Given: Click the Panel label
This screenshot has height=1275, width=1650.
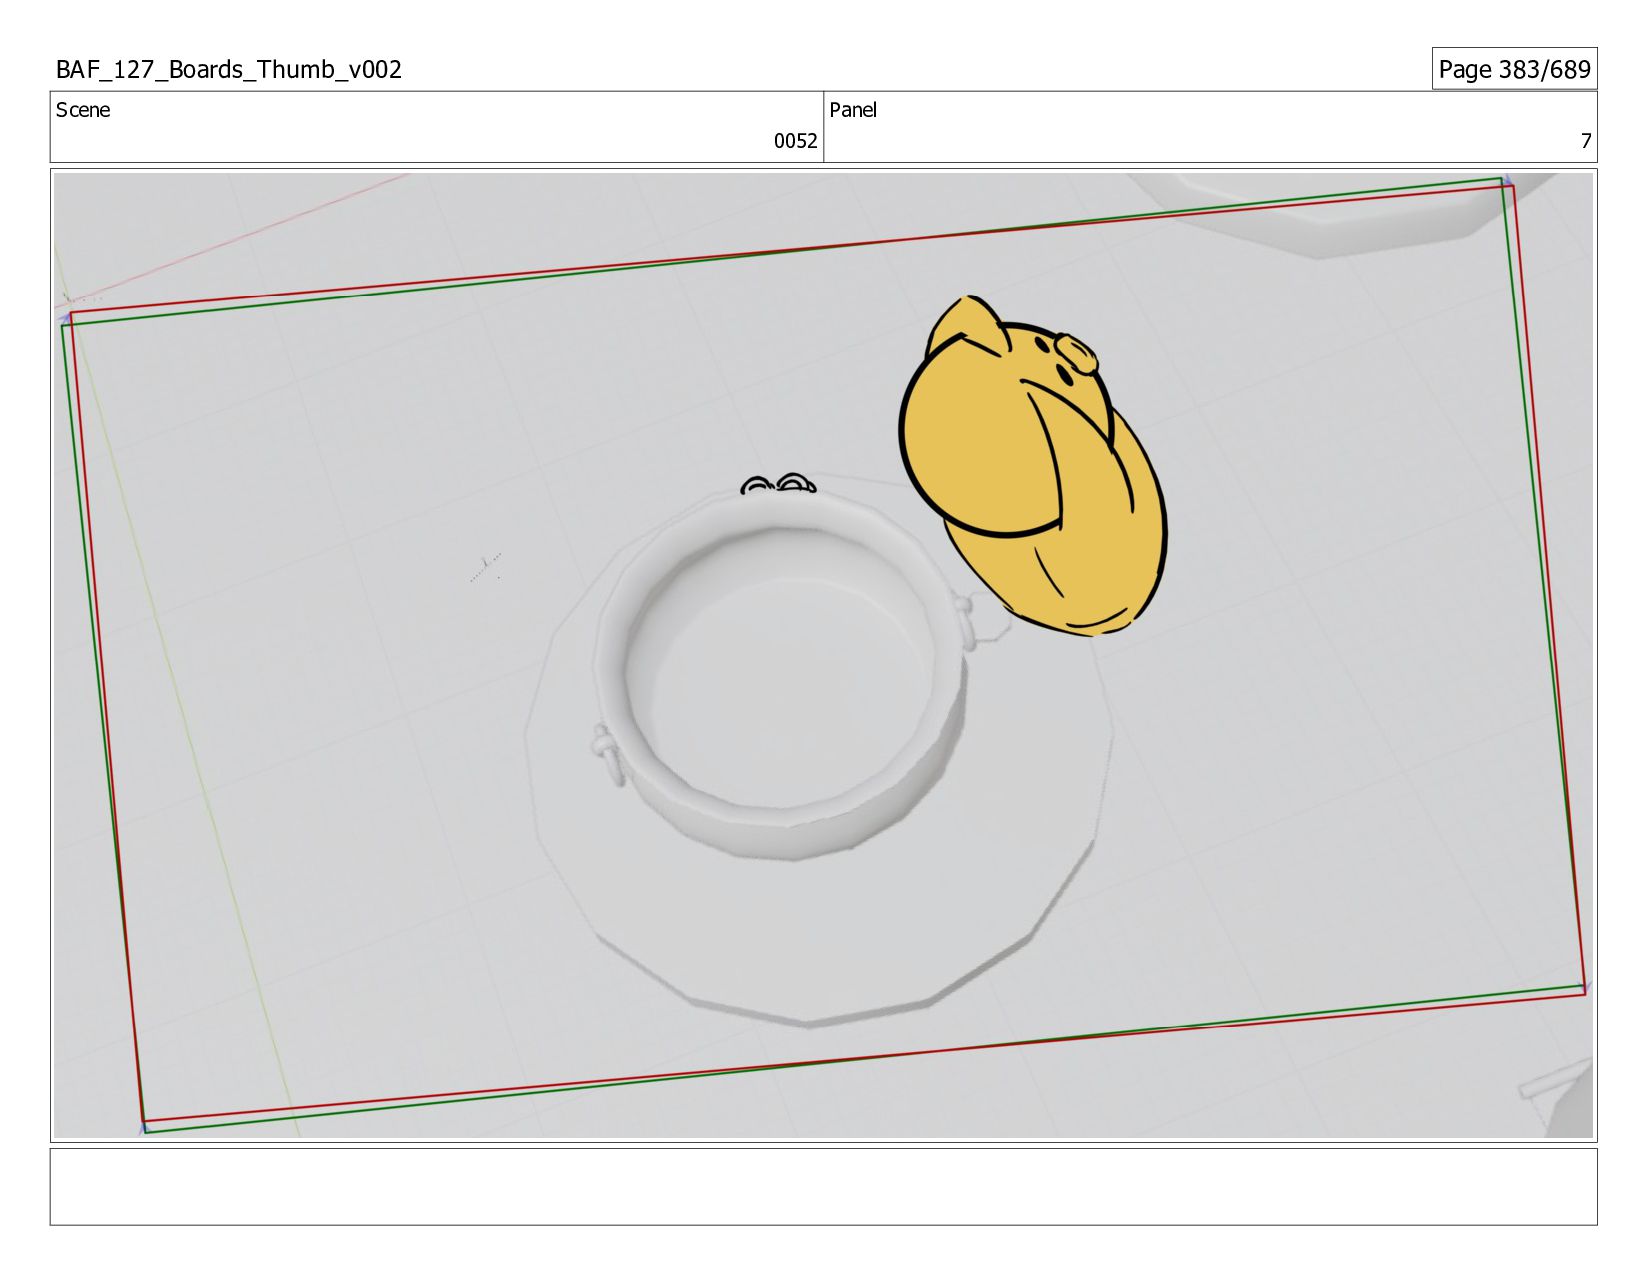Looking at the screenshot, I should pyautogui.click(x=853, y=110).
